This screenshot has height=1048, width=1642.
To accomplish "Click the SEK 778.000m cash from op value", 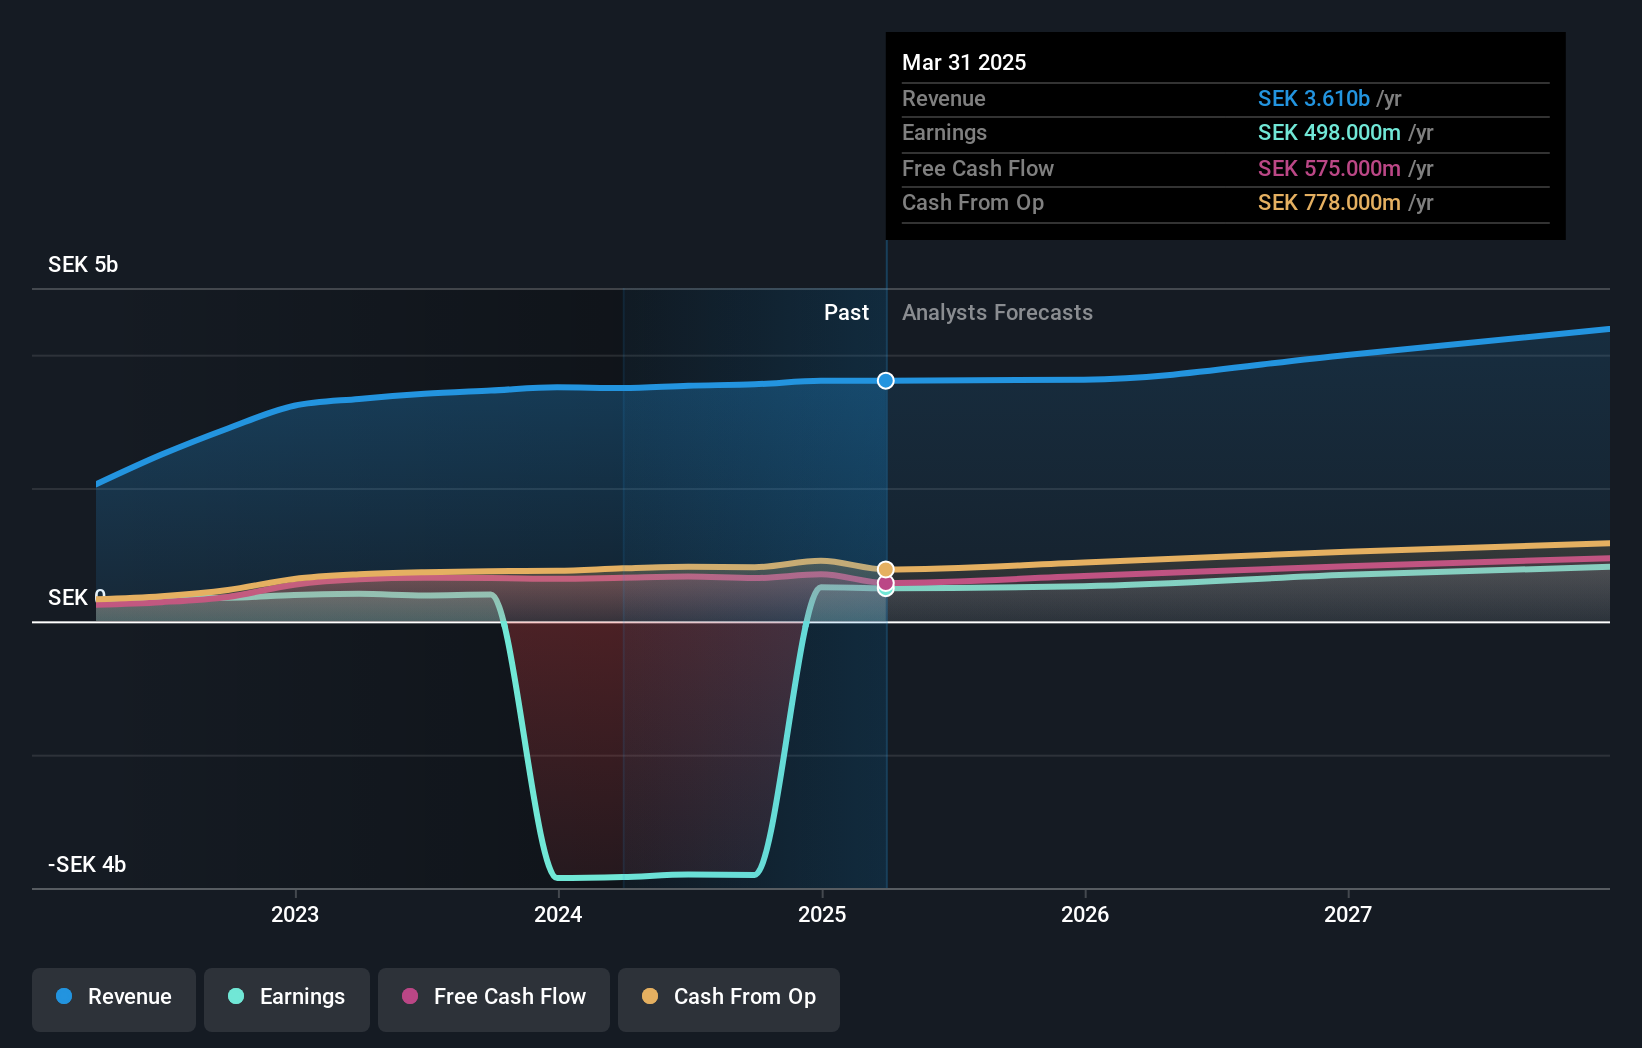I will point(1329,202).
